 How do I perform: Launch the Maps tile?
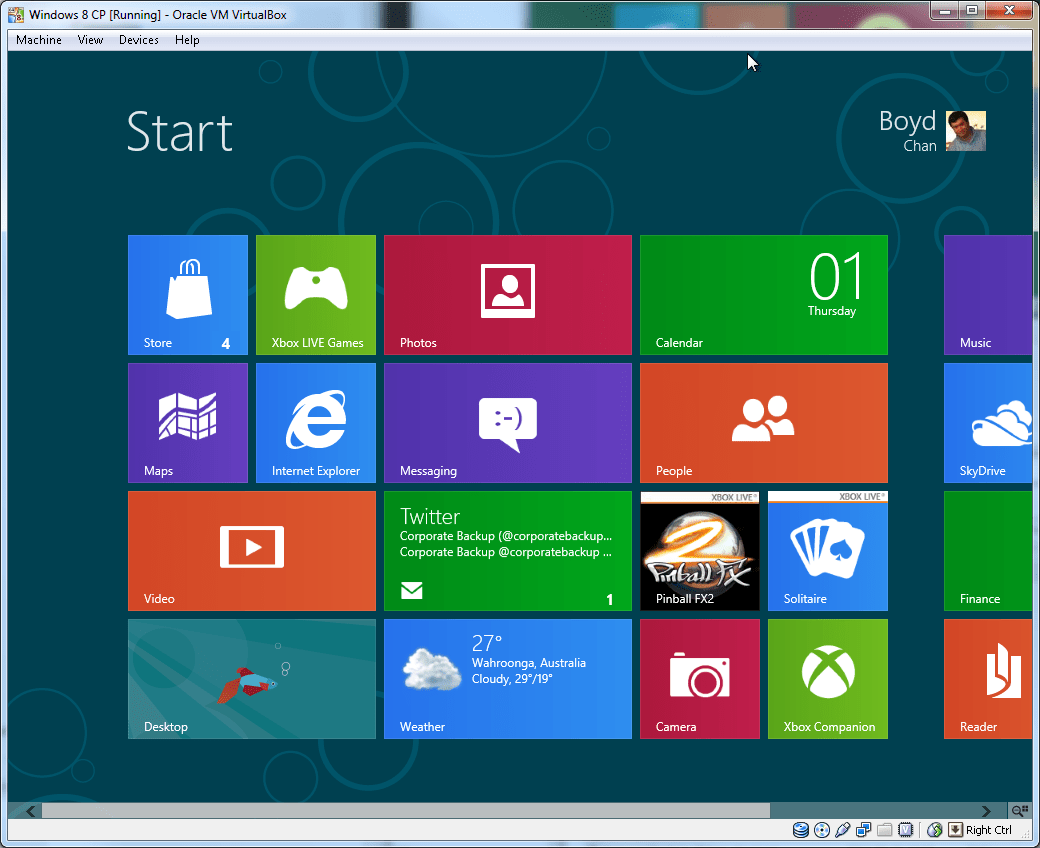(188, 423)
